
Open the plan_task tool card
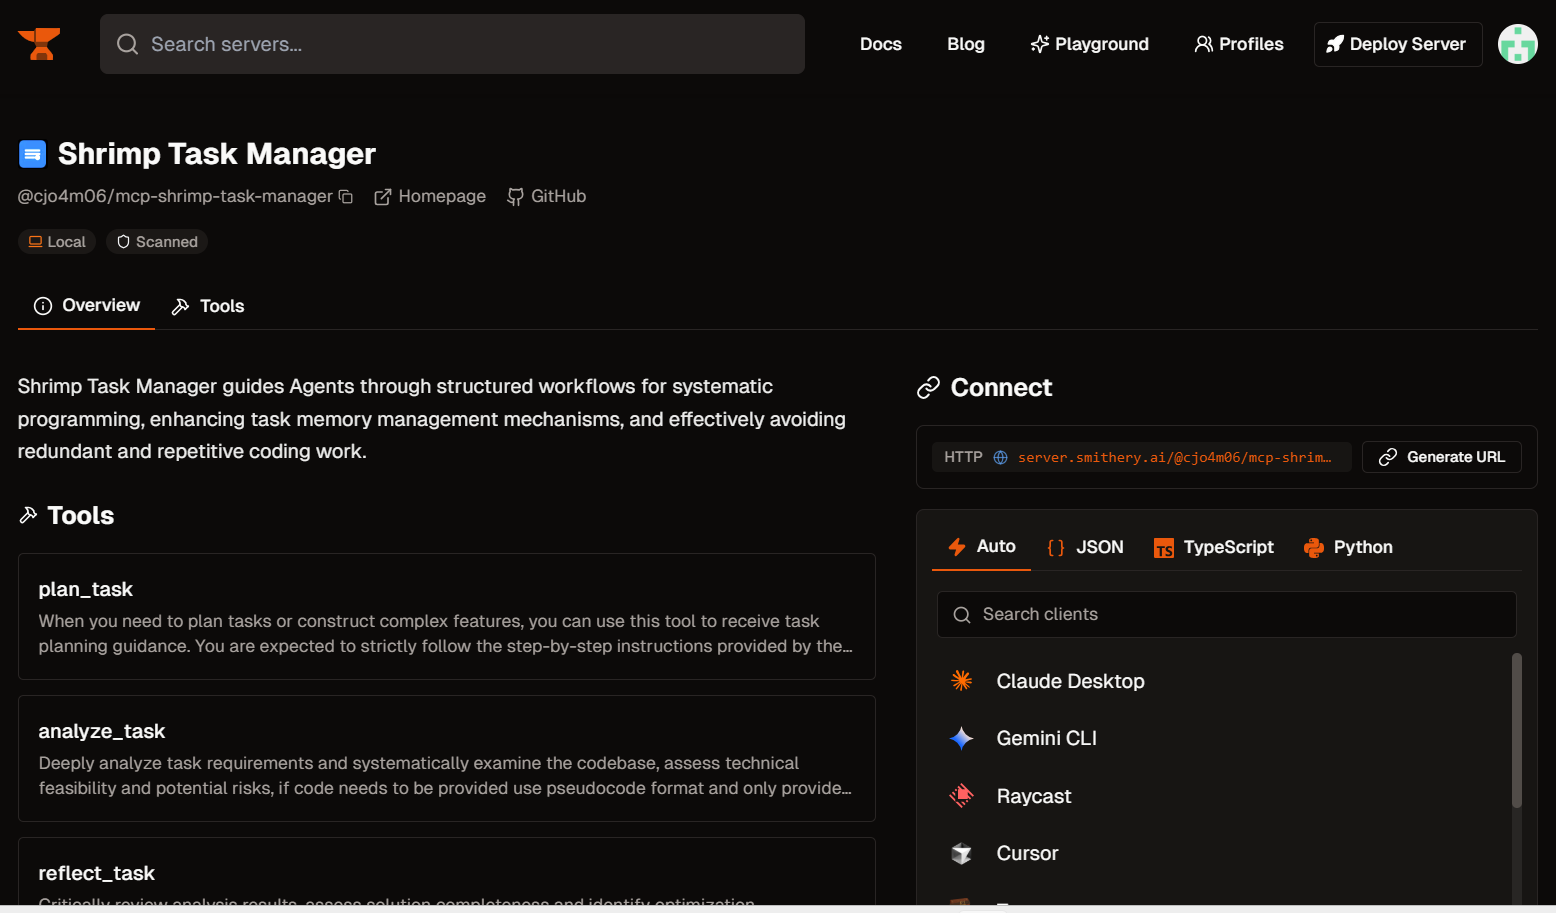[x=447, y=617]
